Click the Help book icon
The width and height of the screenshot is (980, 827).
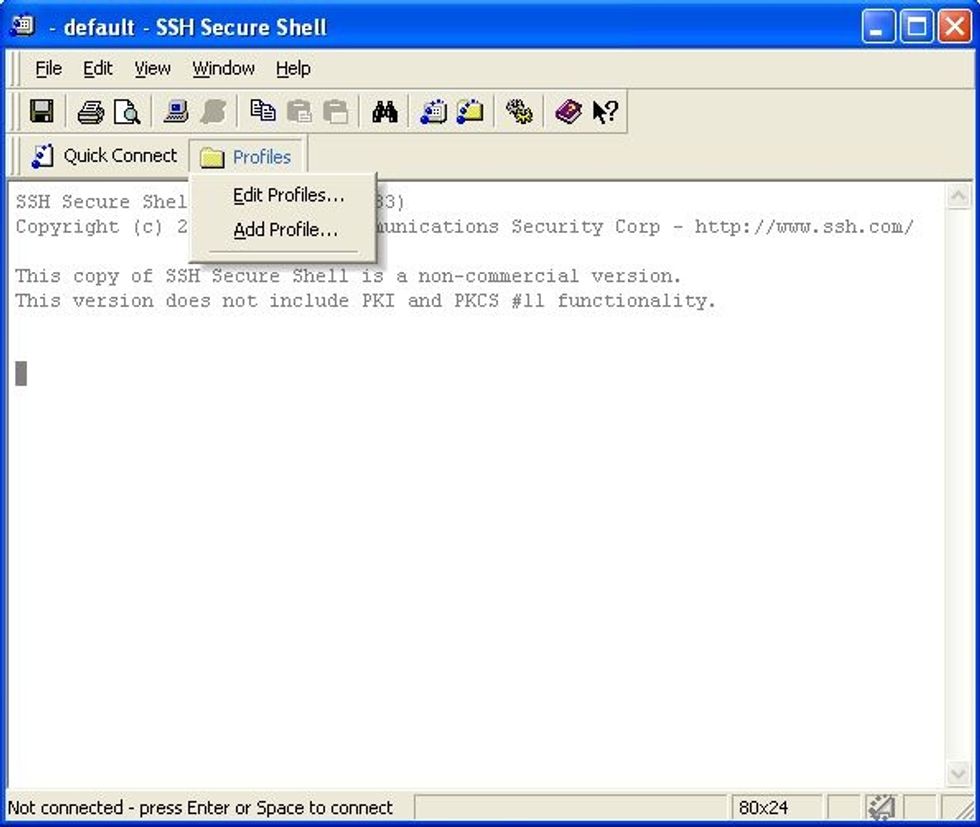click(x=568, y=112)
